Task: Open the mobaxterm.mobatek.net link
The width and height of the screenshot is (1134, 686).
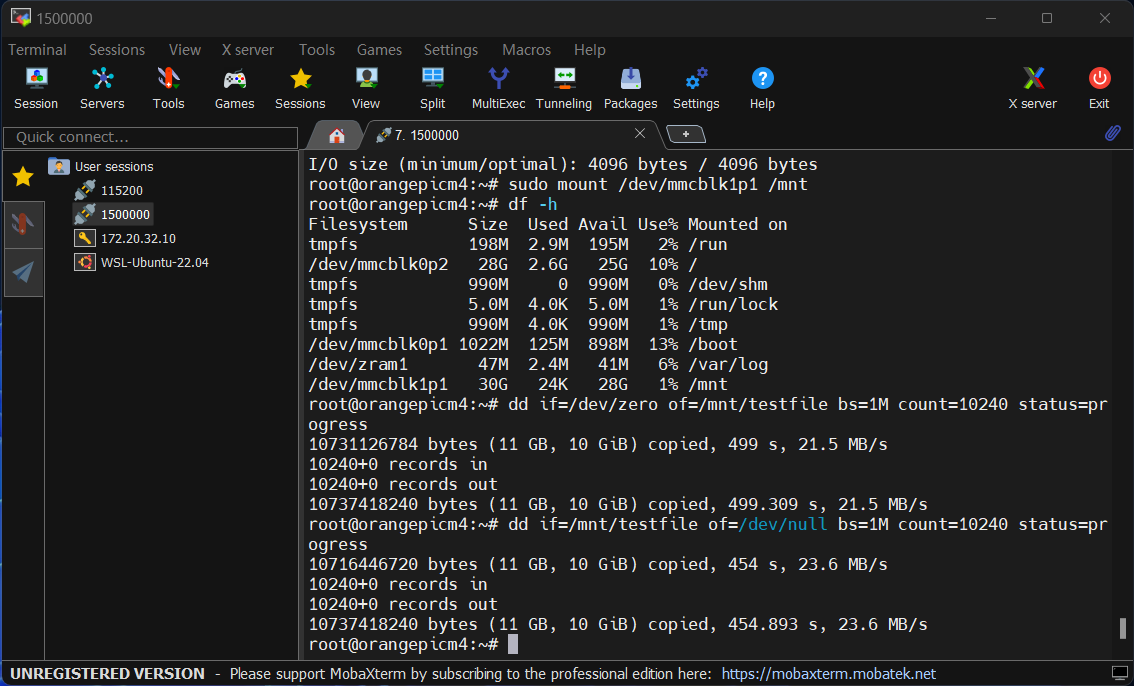Action: click(829, 674)
